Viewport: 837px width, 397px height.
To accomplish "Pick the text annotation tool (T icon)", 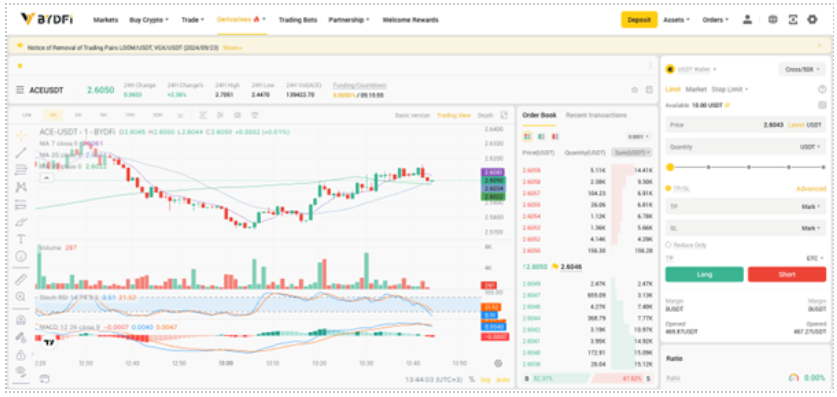I will point(21,239).
